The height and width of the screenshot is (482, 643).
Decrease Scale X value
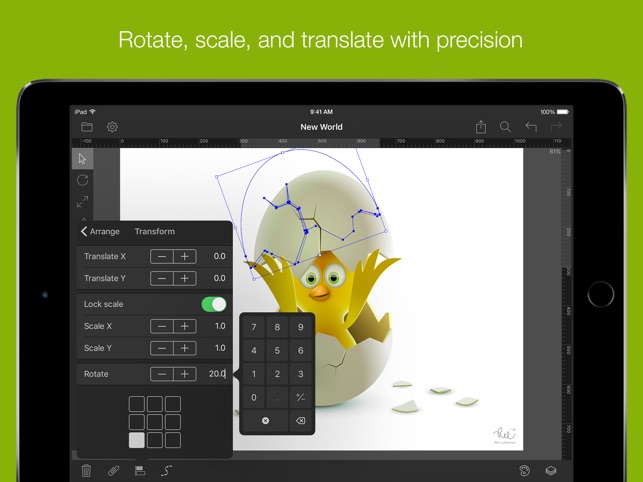(162, 326)
